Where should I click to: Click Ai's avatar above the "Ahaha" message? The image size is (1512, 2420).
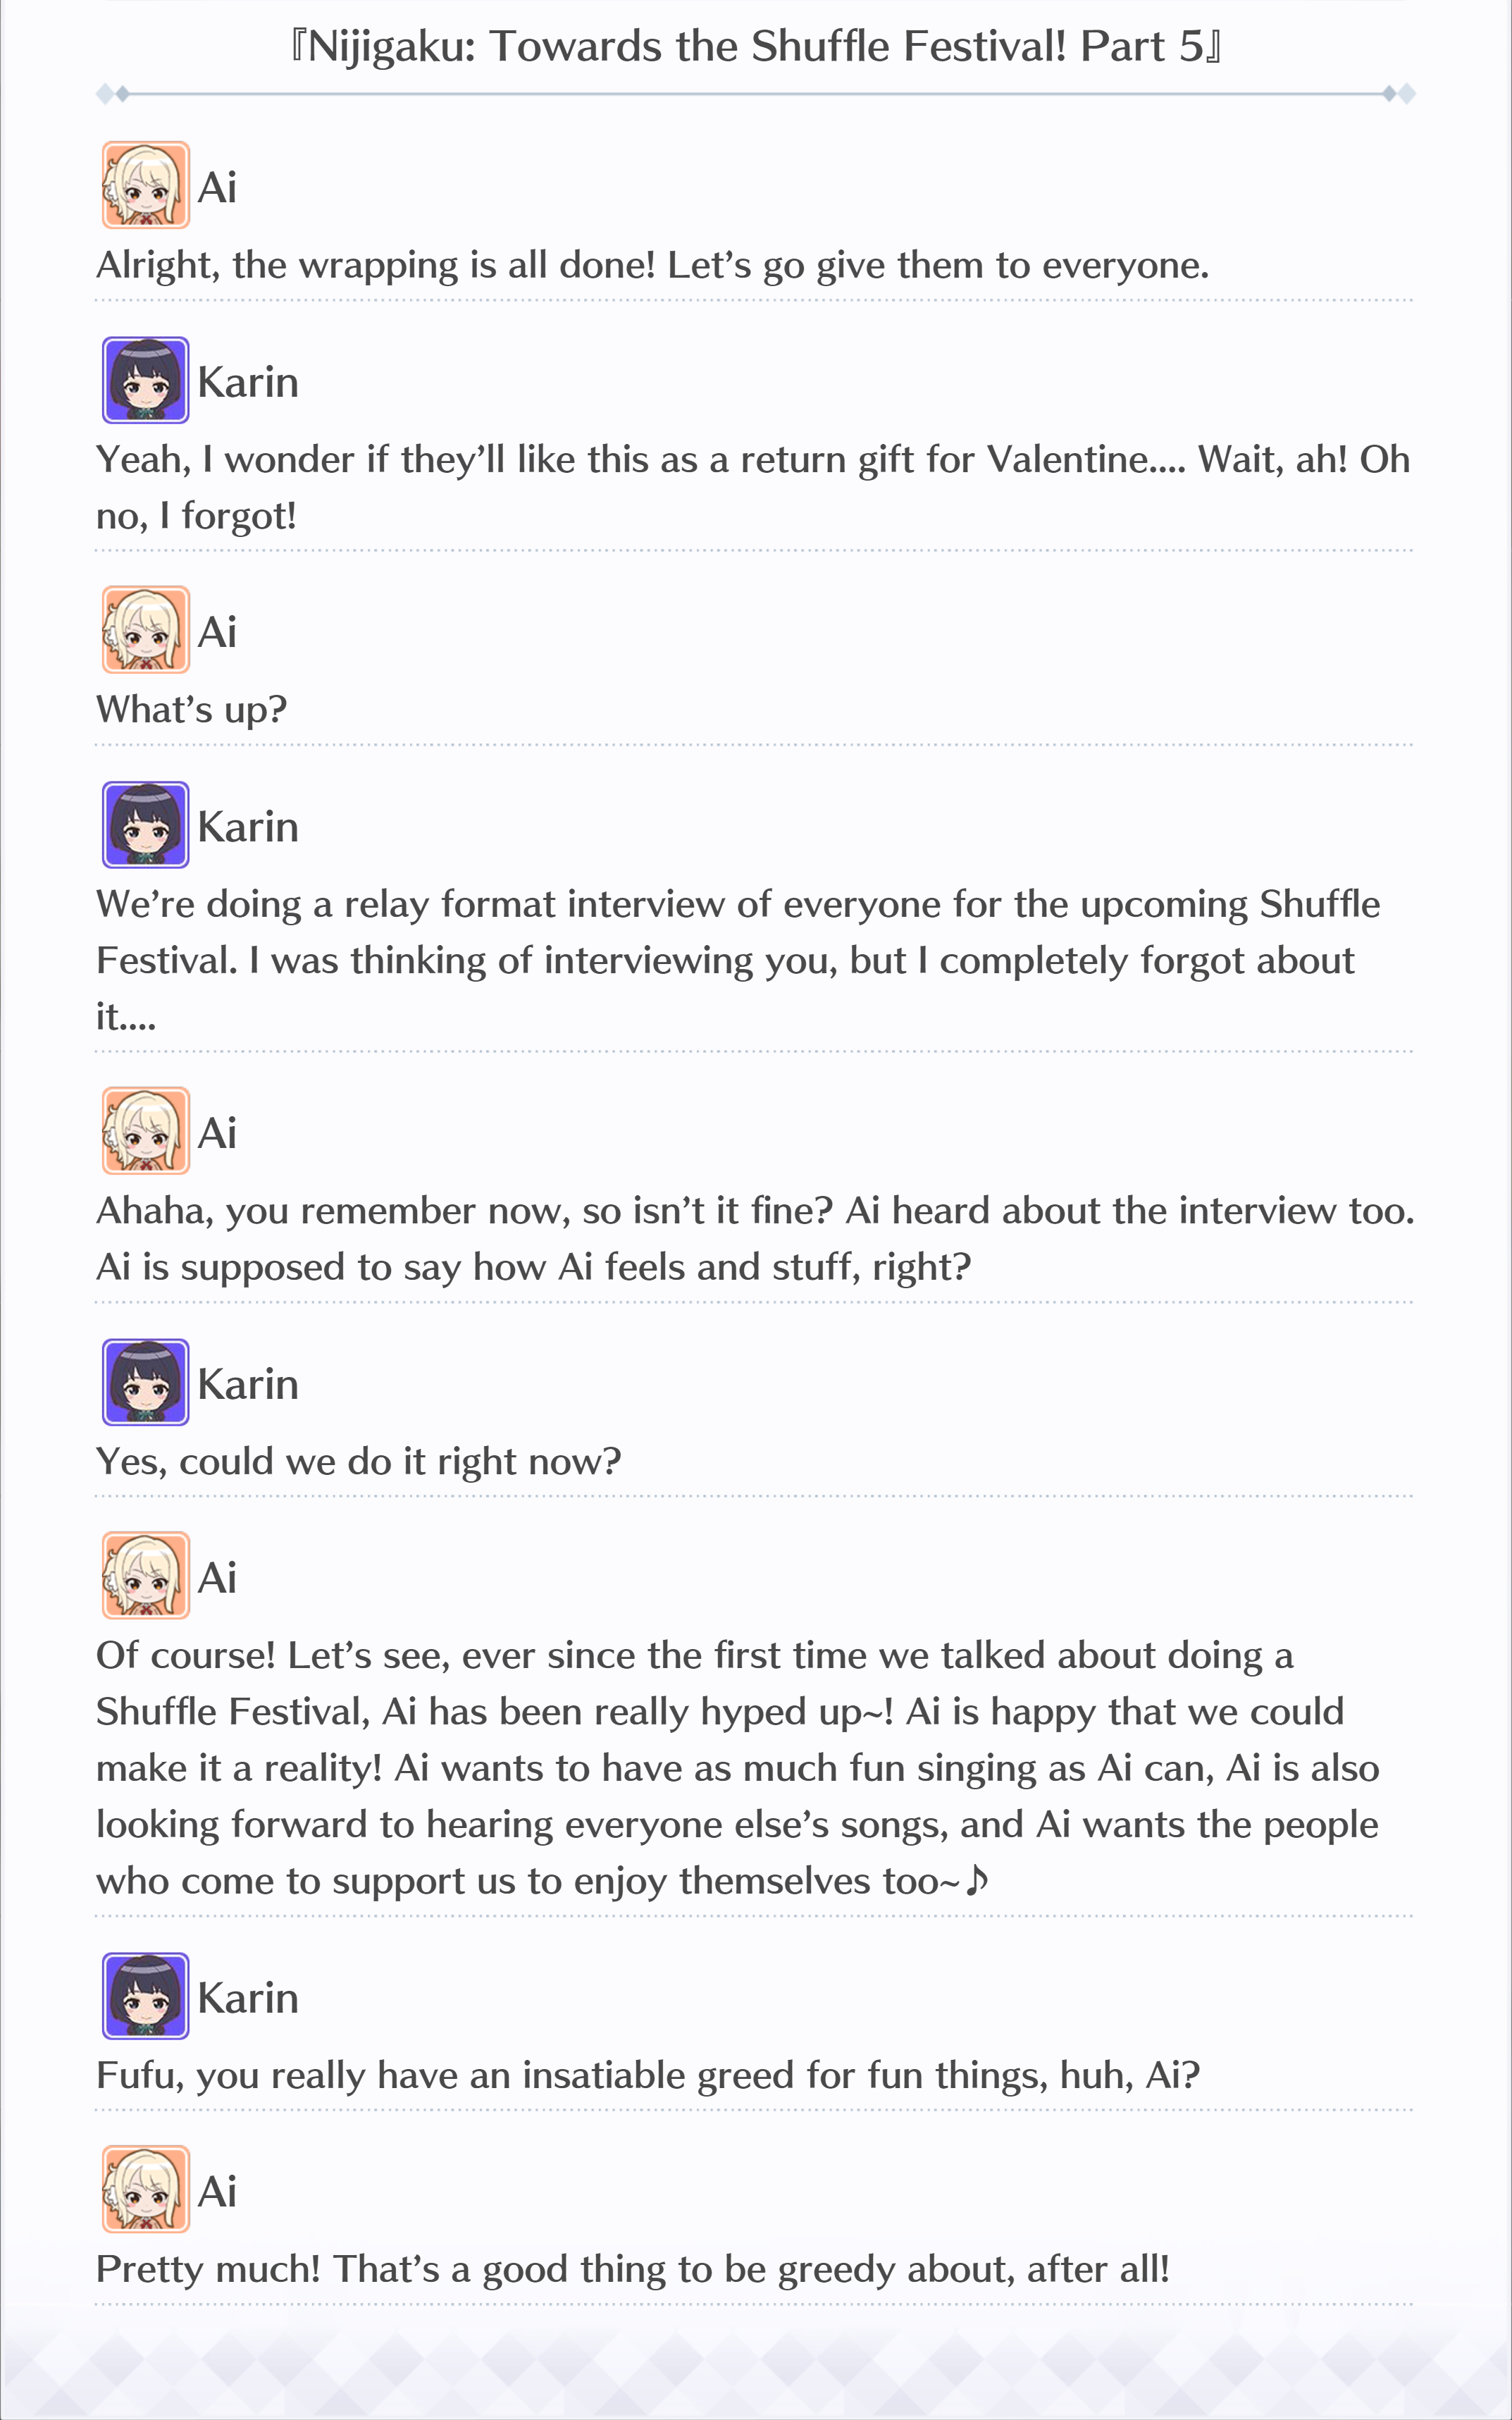(145, 1131)
